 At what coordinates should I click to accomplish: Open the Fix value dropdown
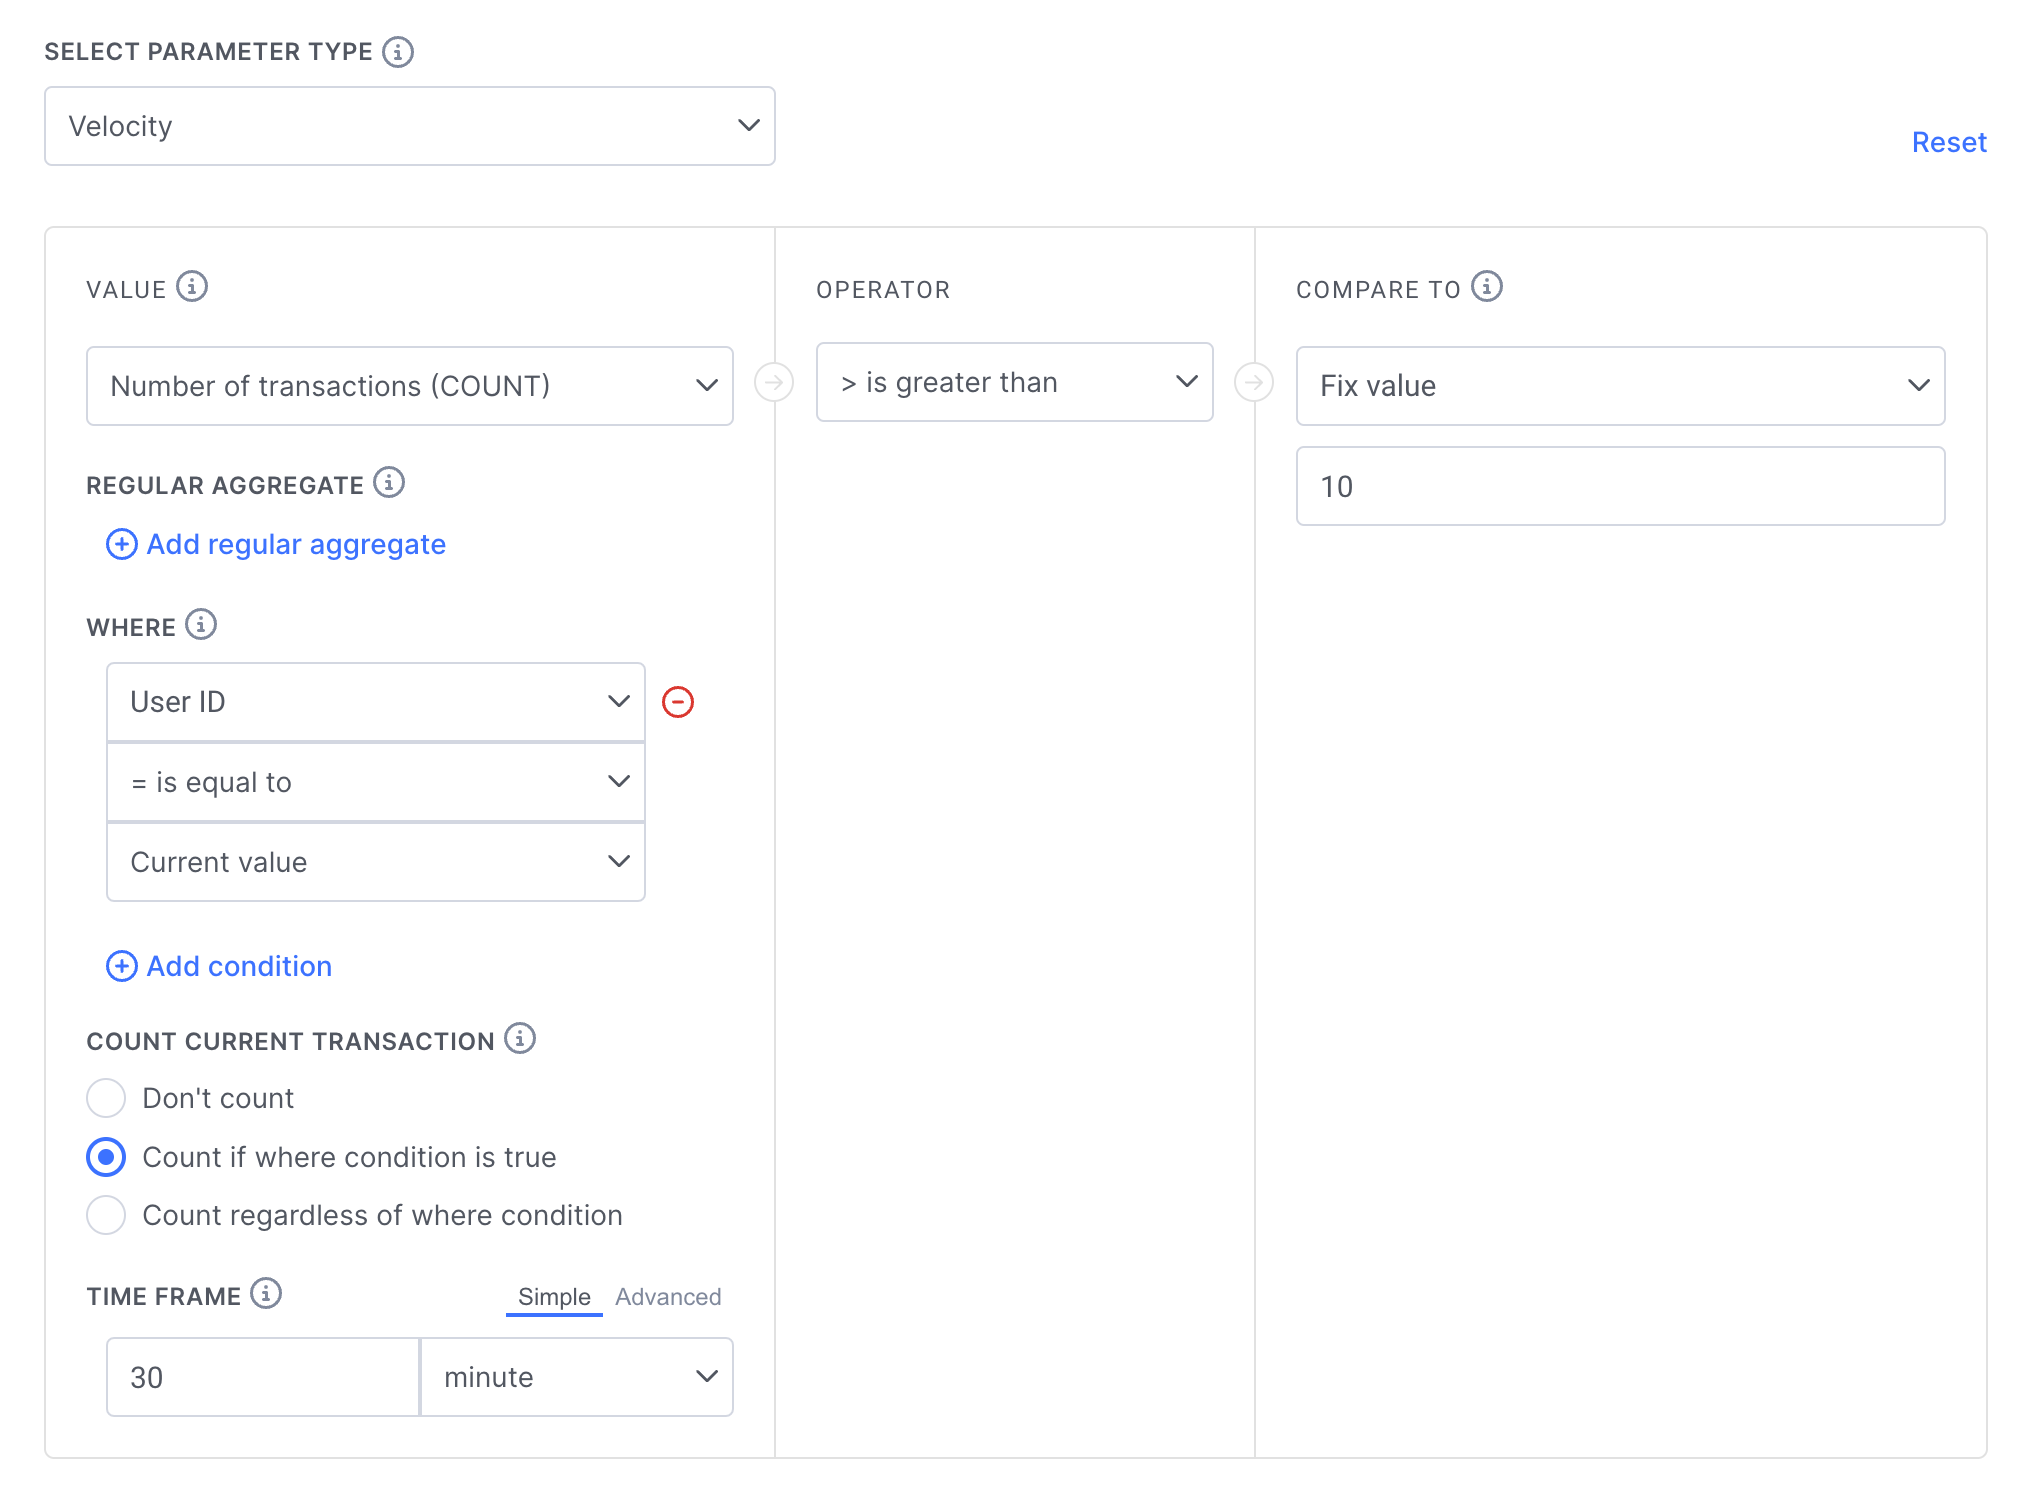click(x=1621, y=386)
